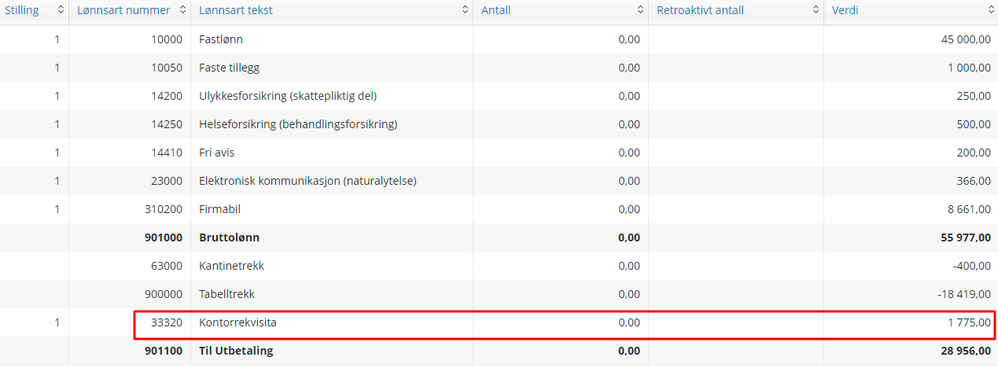Image resolution: width=998 pixels, height=368 pixels.
Task: Select Ulykkesforsikring (skattepliktig del) text
Action: (x=288, y=96)
